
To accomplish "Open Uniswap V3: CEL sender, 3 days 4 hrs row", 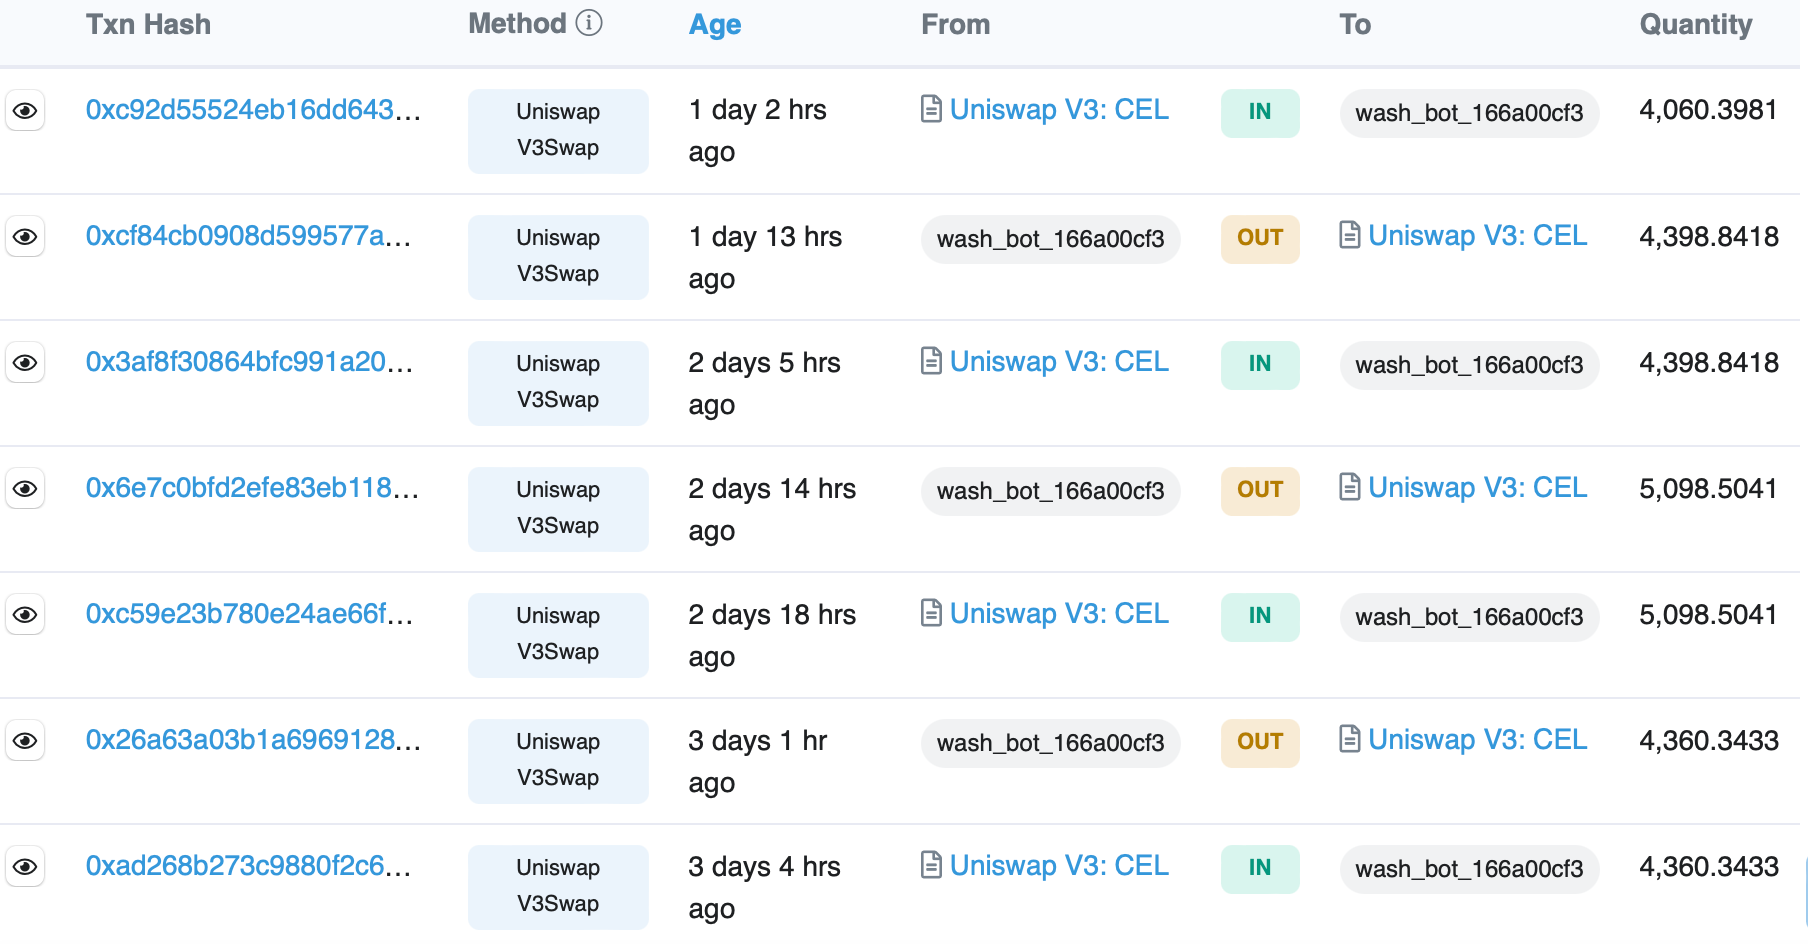I will click(1059, 866).
